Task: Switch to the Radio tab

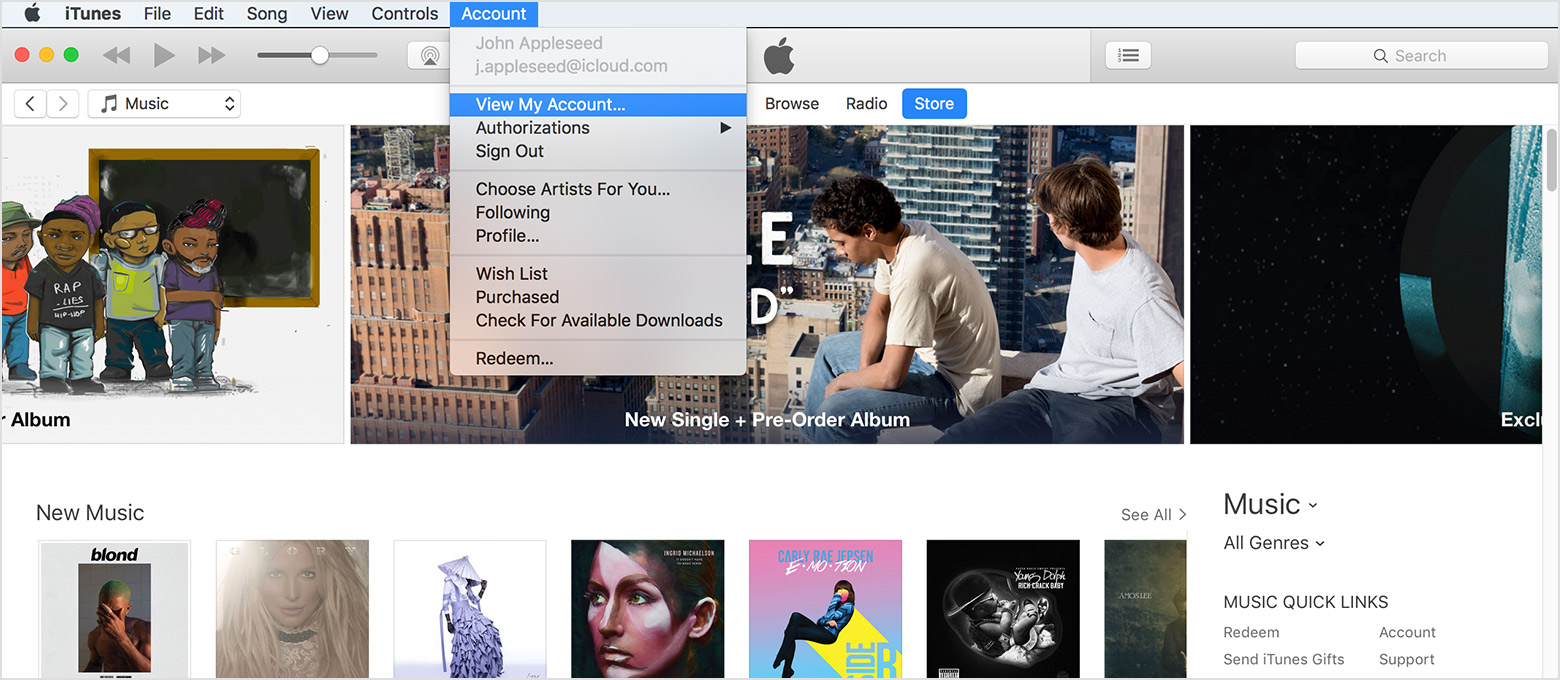Action: pyautogui.click(x=866, y=104)
